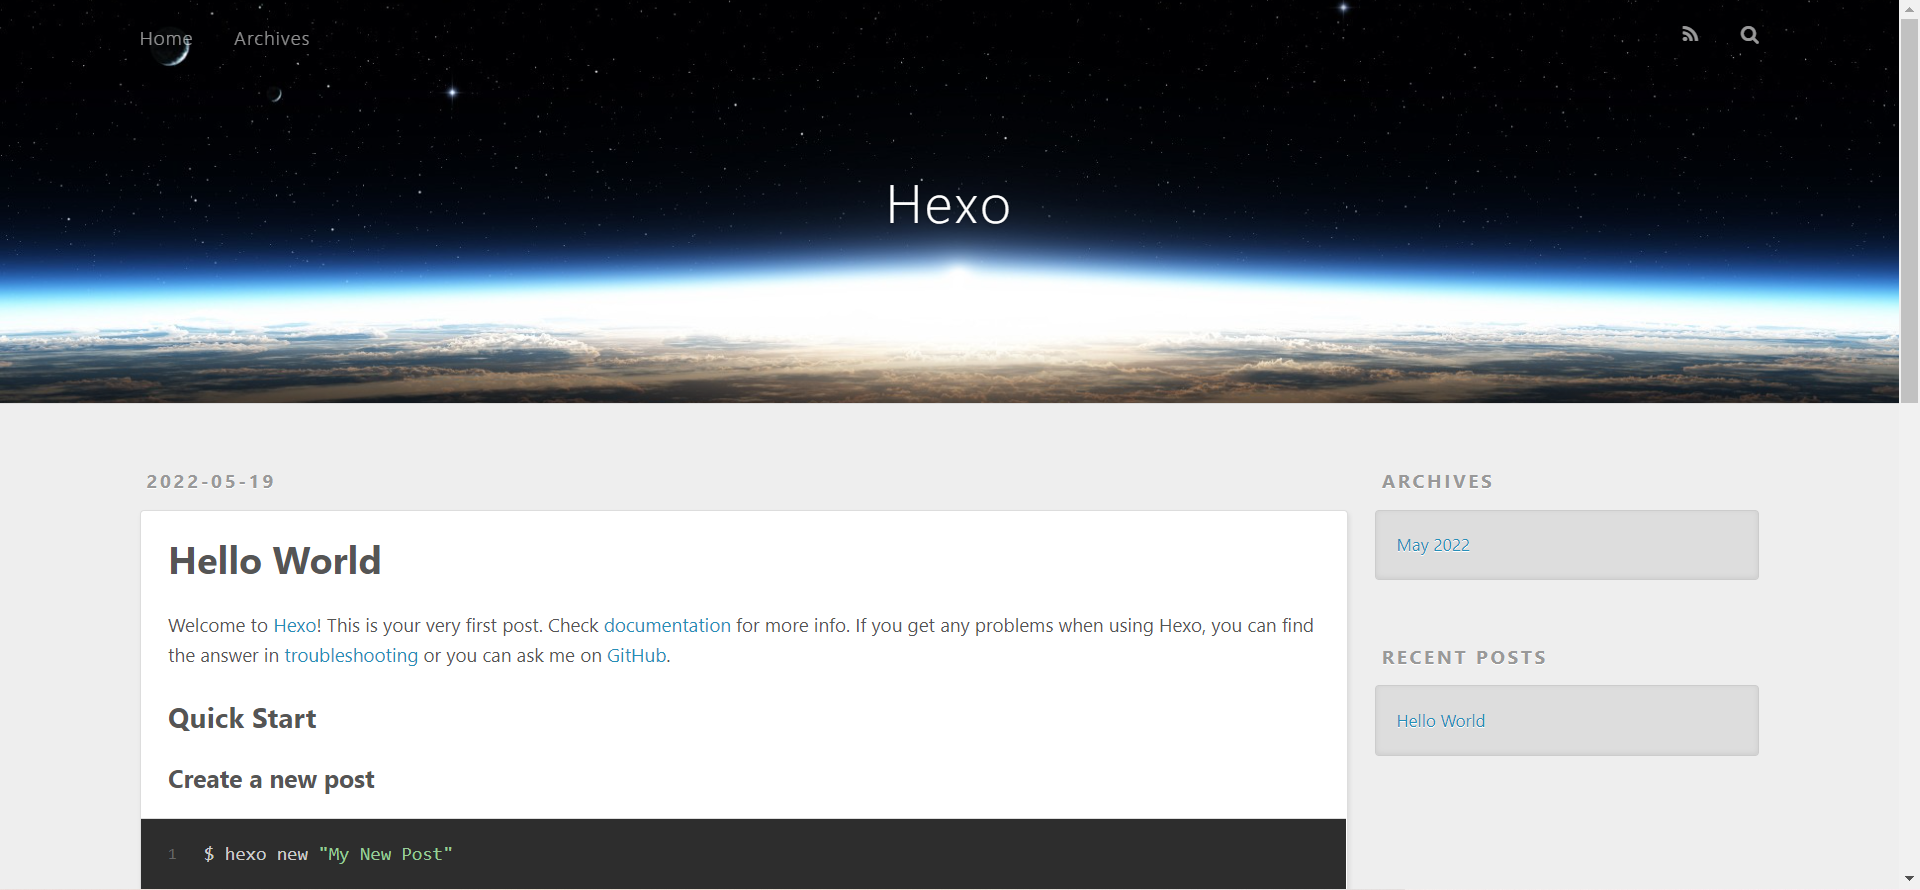Open the troubleshooting link
Viewport: 1920px width, 890px height.
coord(351,655)
